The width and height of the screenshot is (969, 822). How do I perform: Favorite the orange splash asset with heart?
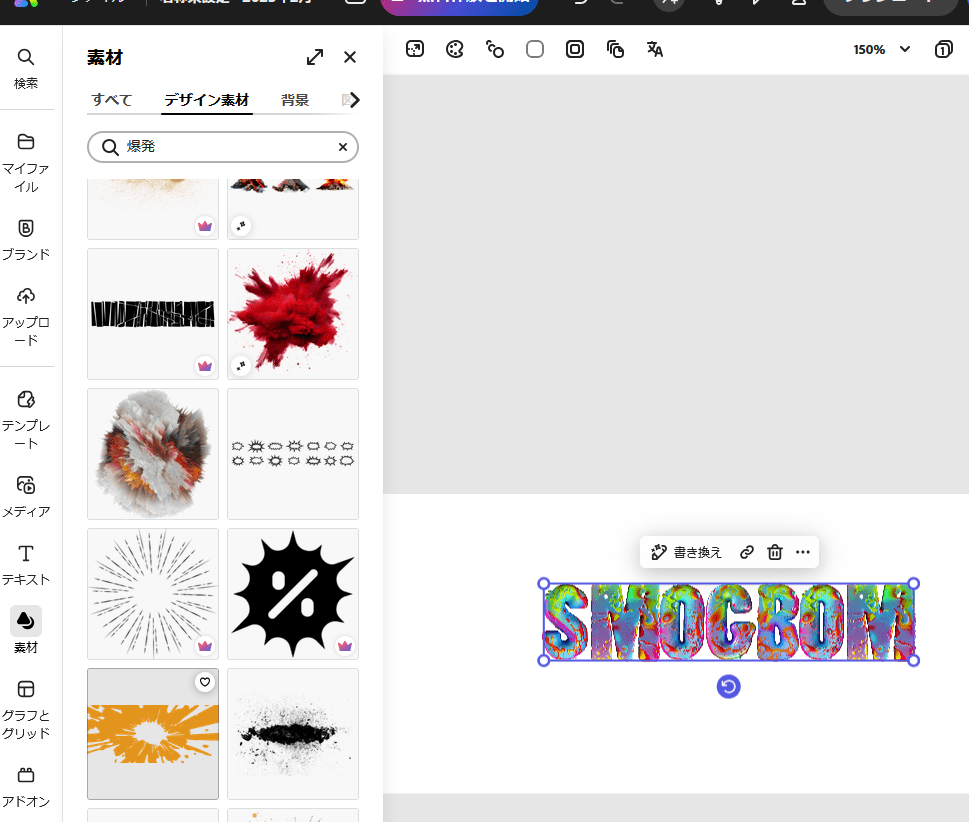(205, 682)
